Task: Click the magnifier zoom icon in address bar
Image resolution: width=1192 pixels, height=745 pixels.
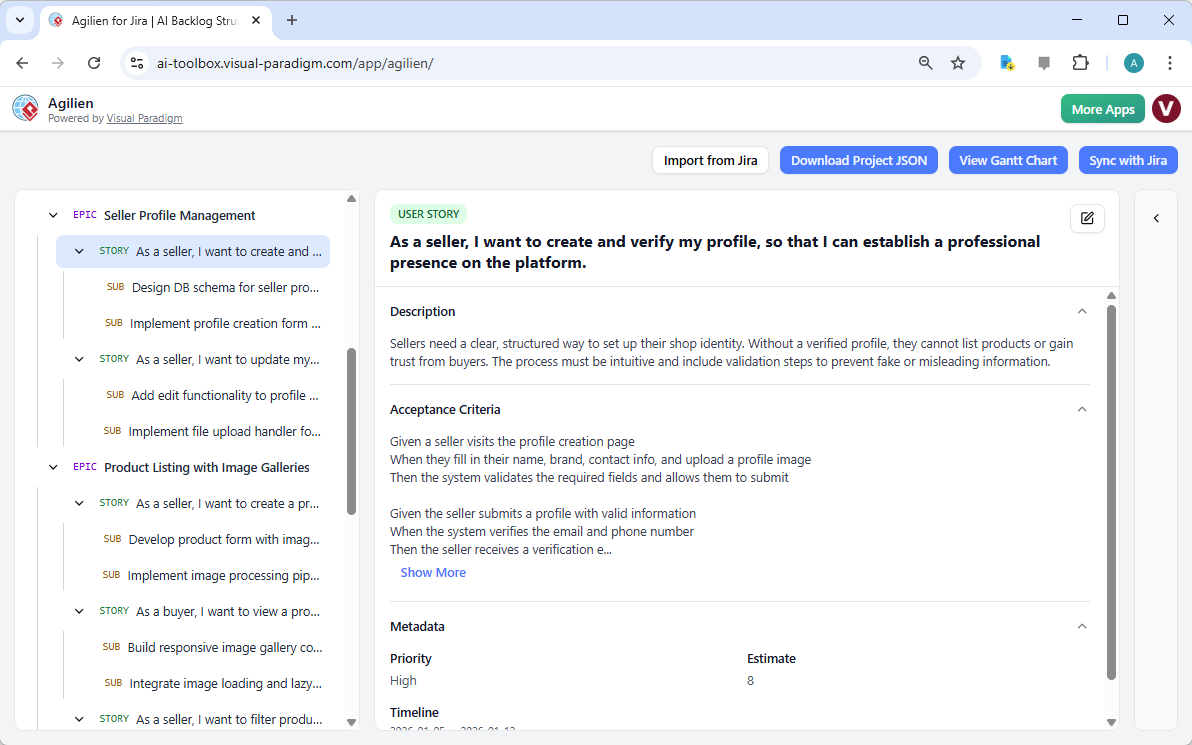Action: 925,62
